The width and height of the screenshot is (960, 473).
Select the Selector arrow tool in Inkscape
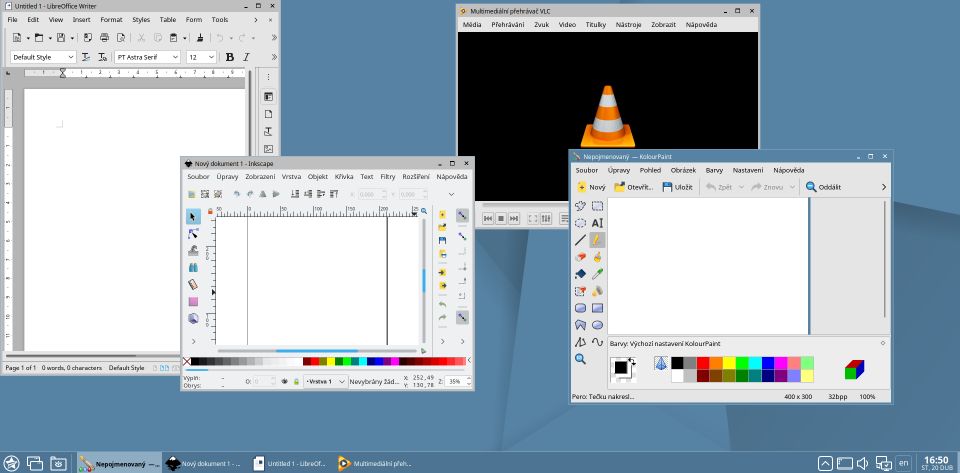193,217
